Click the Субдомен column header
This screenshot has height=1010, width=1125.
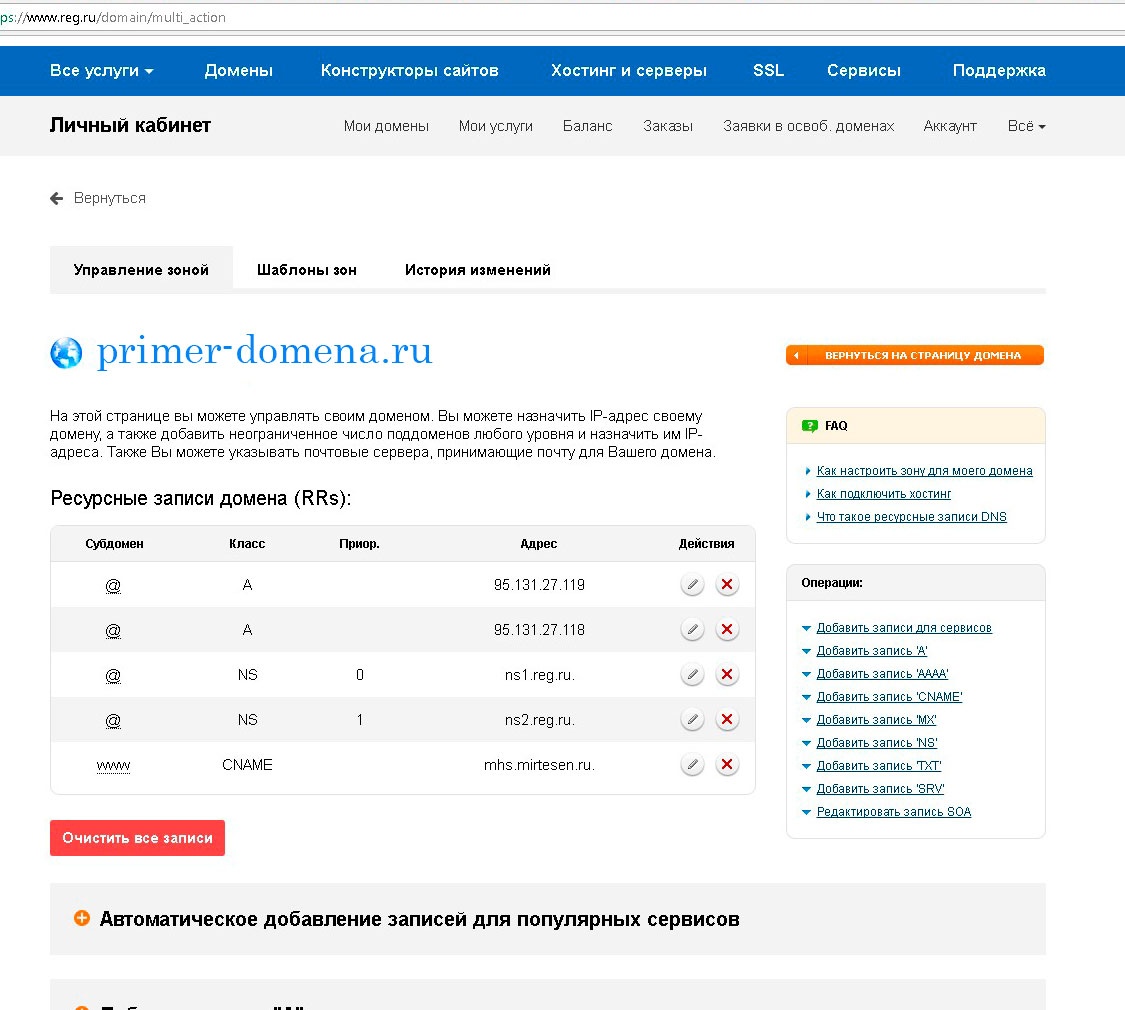[114, 544]
